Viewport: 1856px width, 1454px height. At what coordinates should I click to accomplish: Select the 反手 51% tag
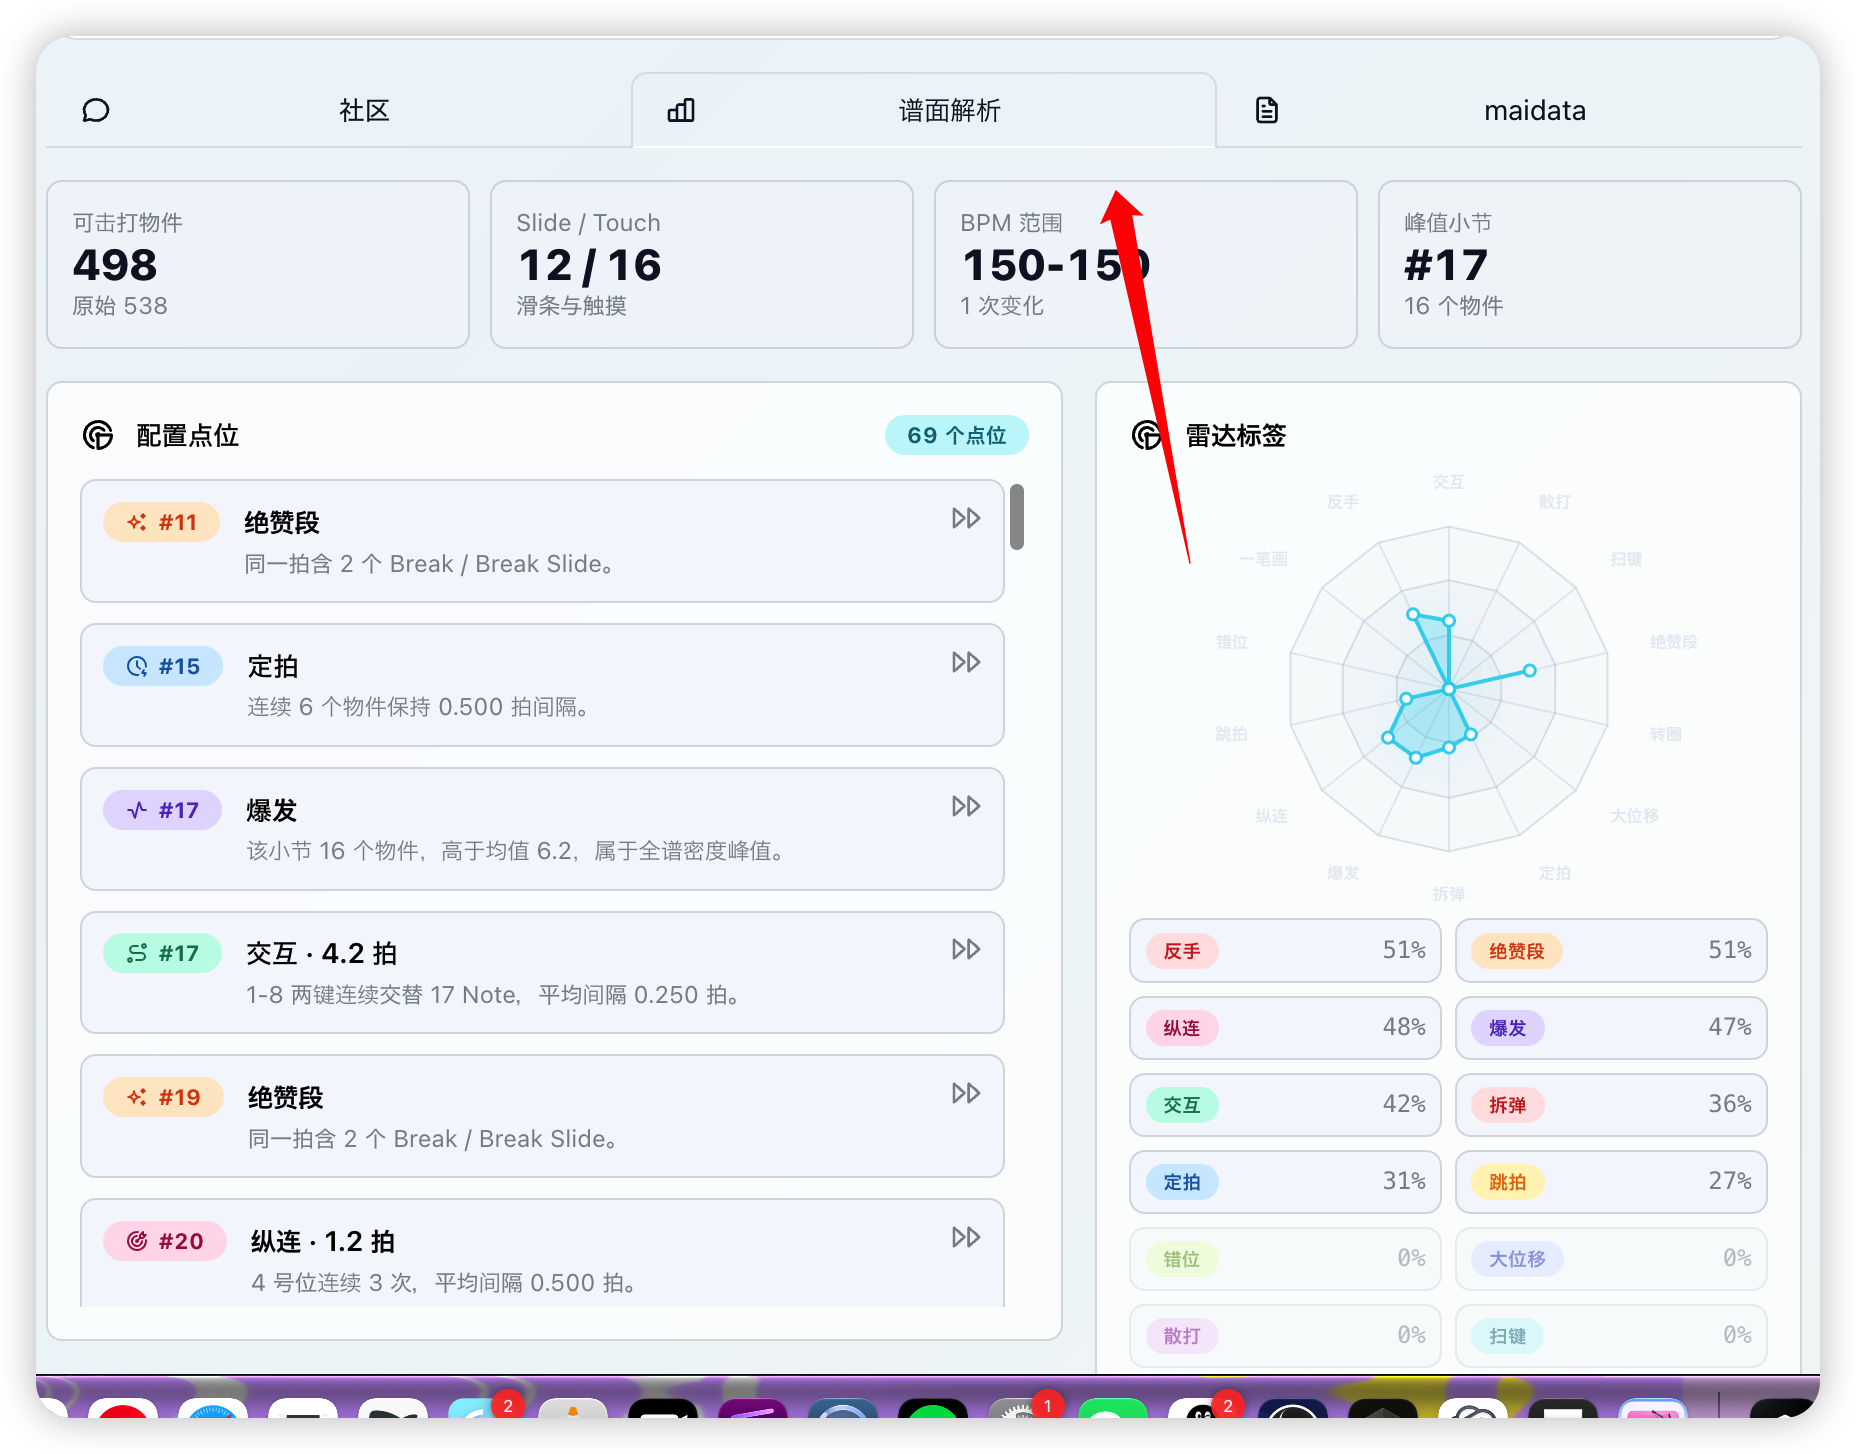pyautogui.click(x=1285, y=950)
